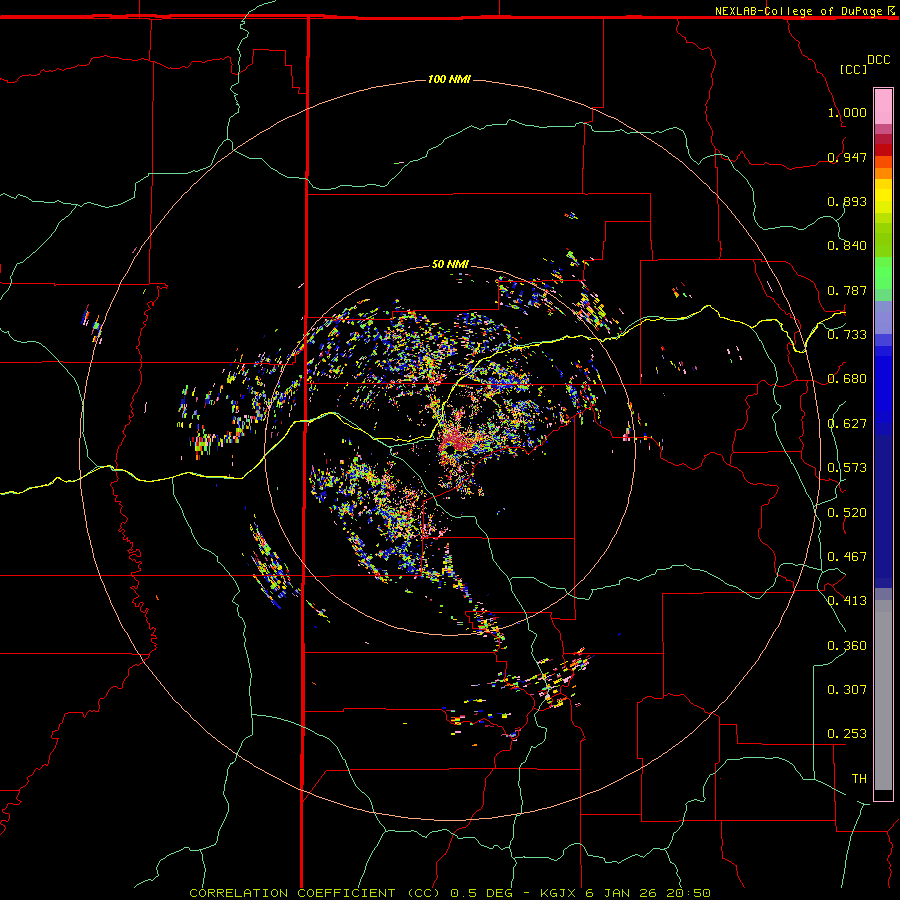This screenshot has width=900, height=900.
Task: Select the 0.947 scale value
Action: click(x=847, y=157)
